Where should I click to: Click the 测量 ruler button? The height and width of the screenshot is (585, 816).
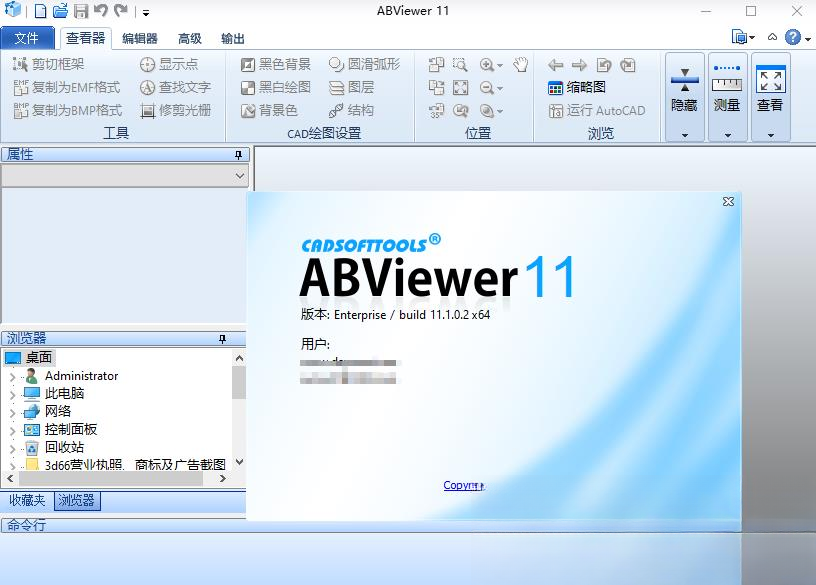727,90
